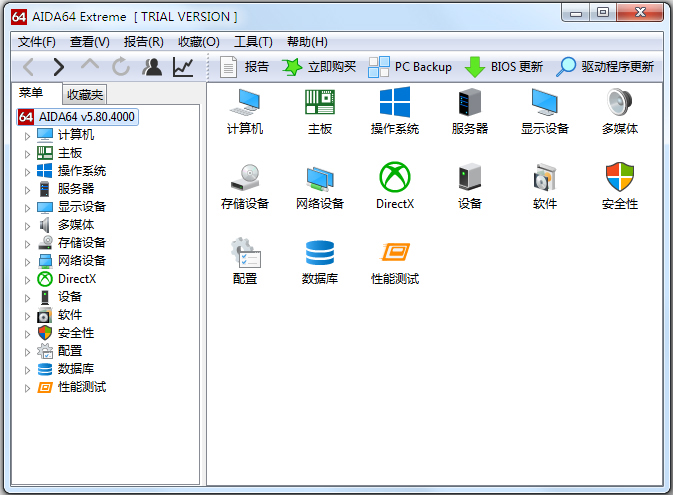This screenshot has width=673, height=495.
Task: Click the 报告 report toolbar button
Action: coord(245,67)
